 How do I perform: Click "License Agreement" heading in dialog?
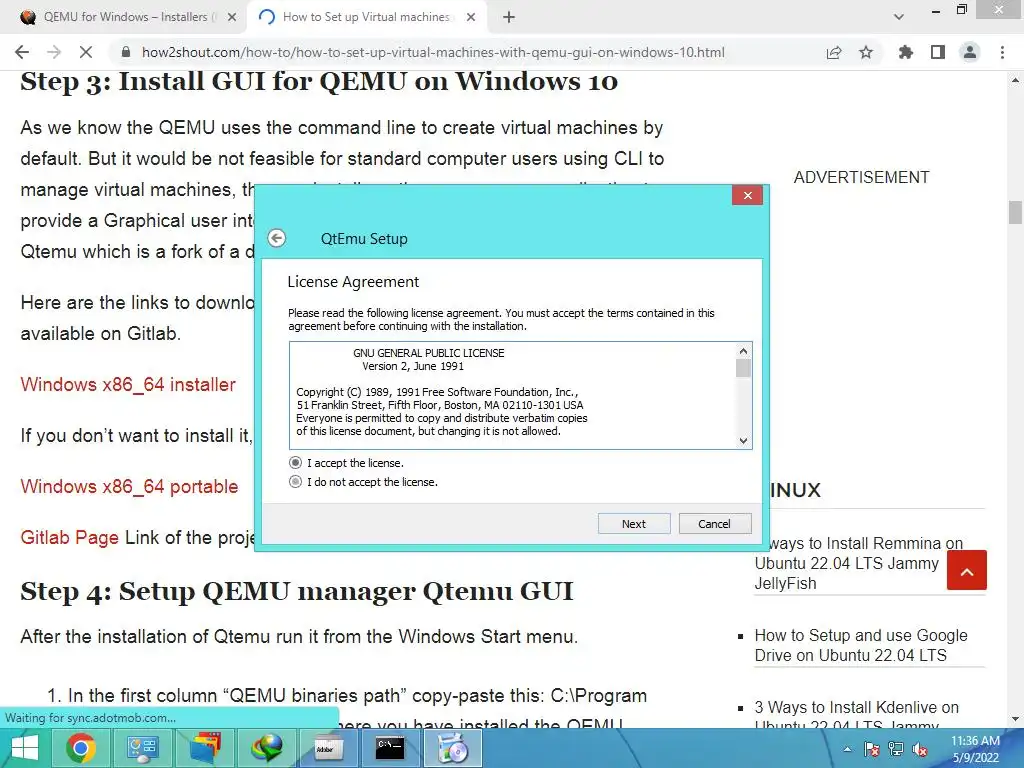353,282
